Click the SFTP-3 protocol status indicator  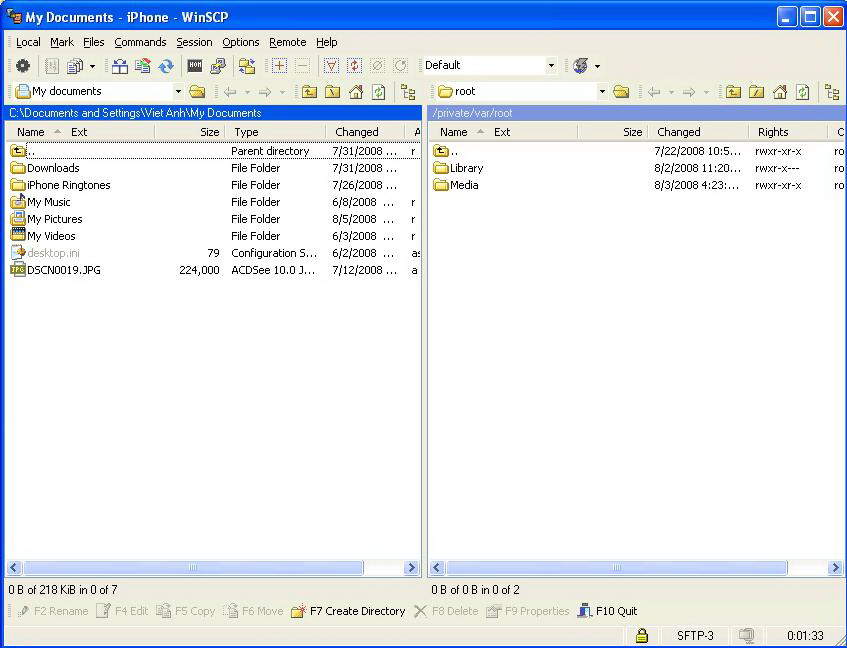pos(695,636)
